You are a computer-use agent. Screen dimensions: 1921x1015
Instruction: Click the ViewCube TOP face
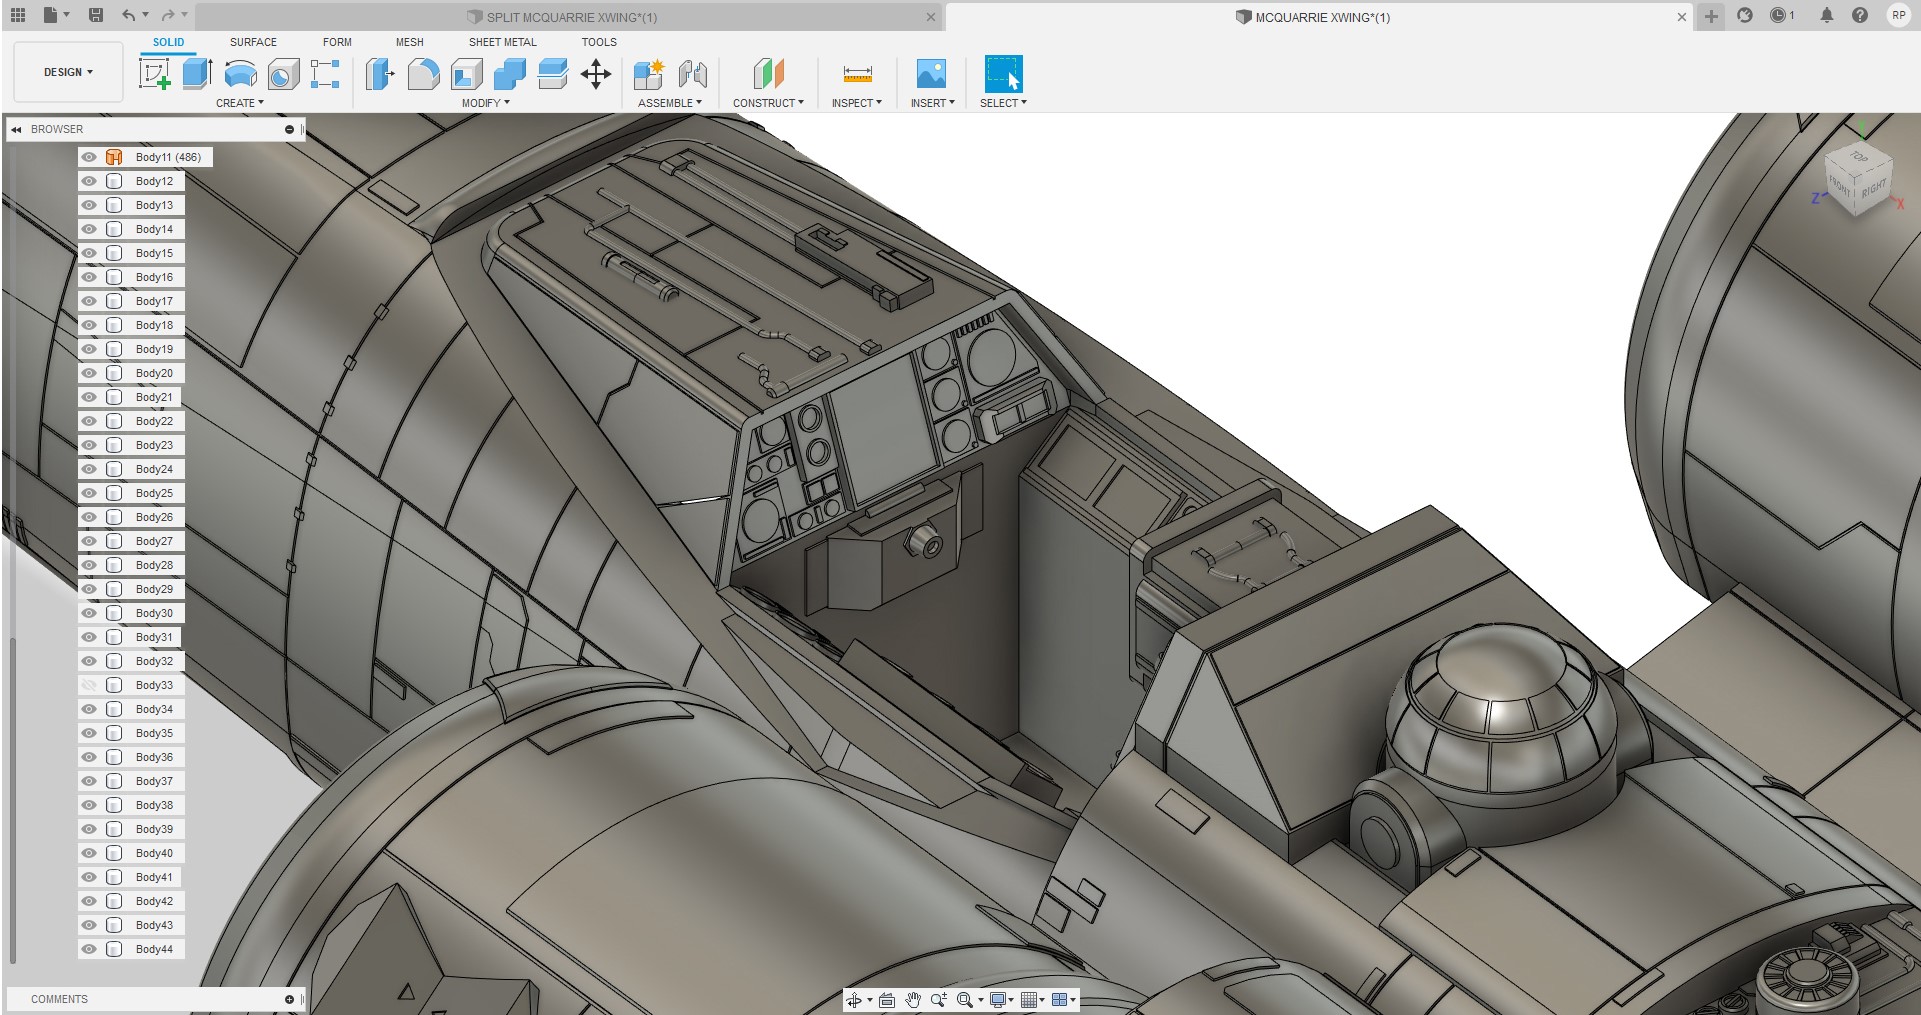pos(1858,157)
